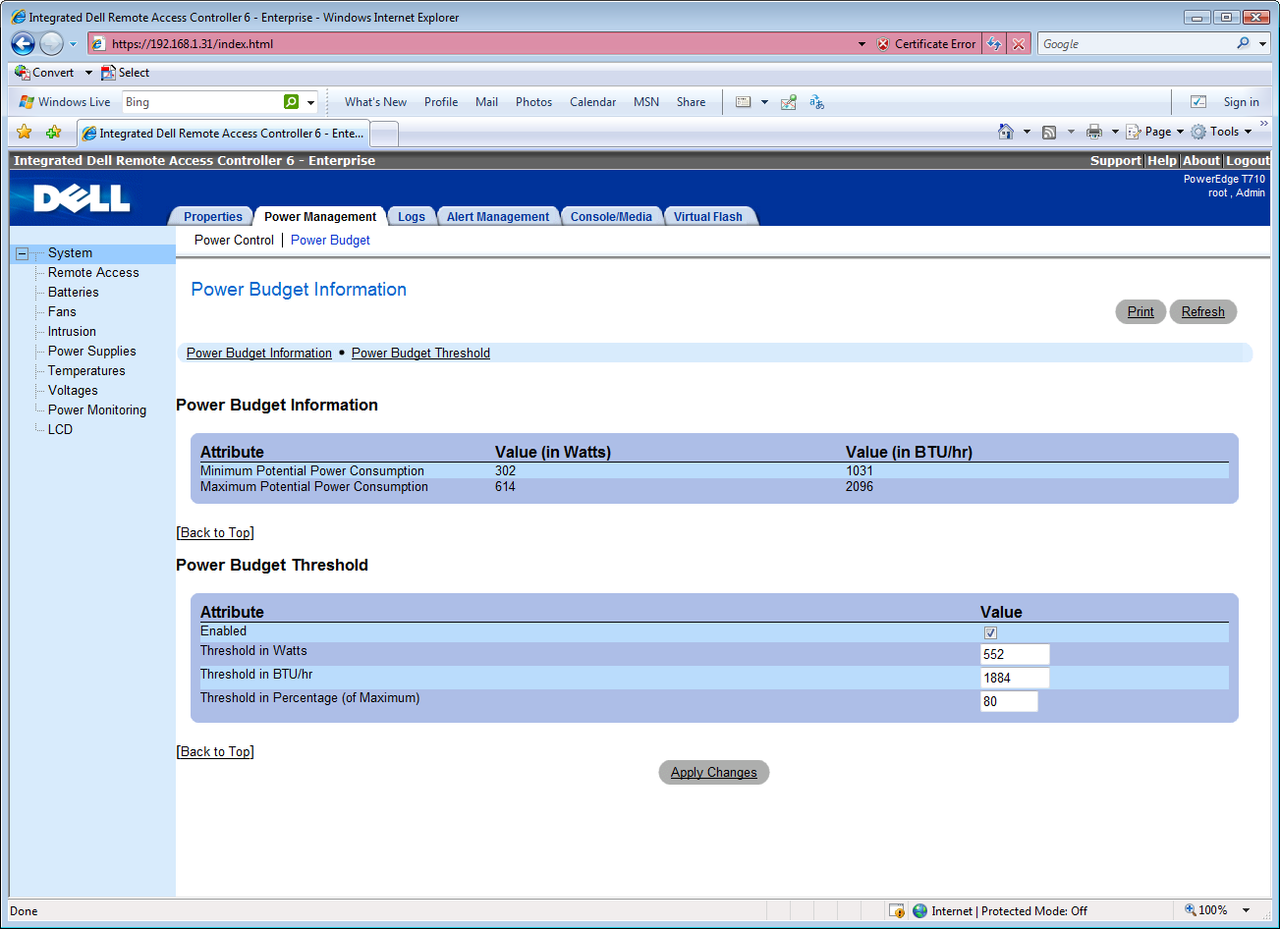Open the recent pages dropdown arrow
Image resolution: width=1280 pixels, height=929 pixels.
tap(73, 44)
